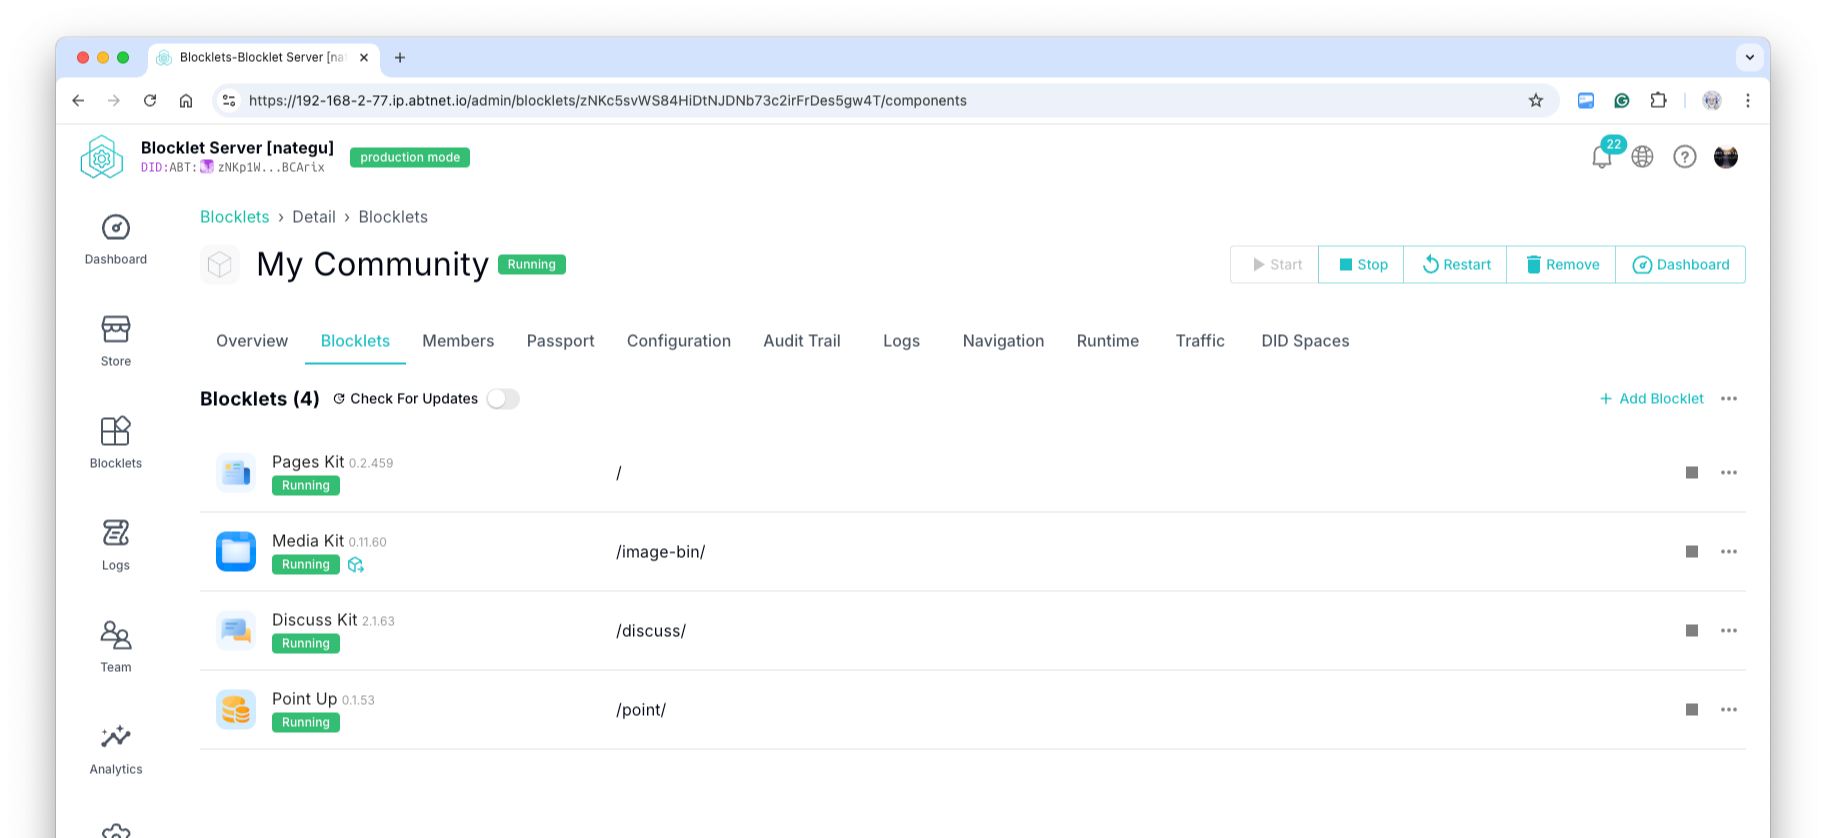Viewport: 1826px width, 838px height.
Task: Open the user avatar in header
Action: [x=1725, y=157]
